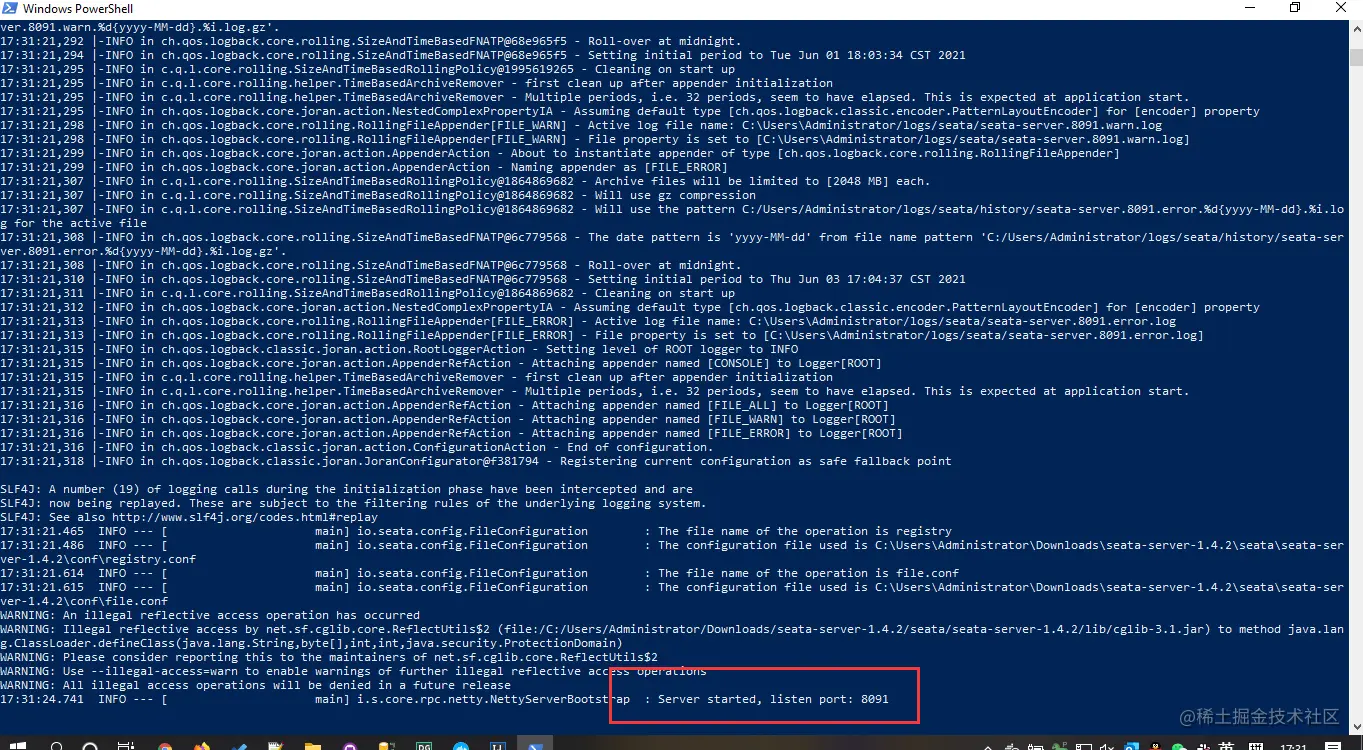Open IntelliJ IDEA from the taskbar
Screen dimensions: 1363x750
[497, 745]
